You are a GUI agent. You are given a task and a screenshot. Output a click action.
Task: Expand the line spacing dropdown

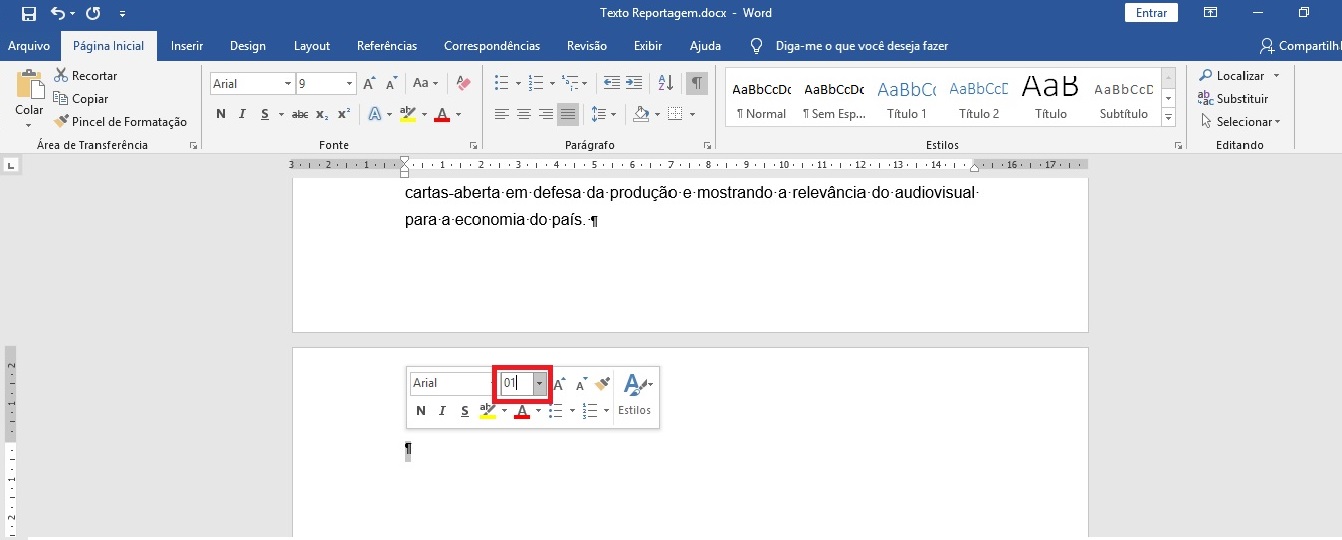coord(613,114)
